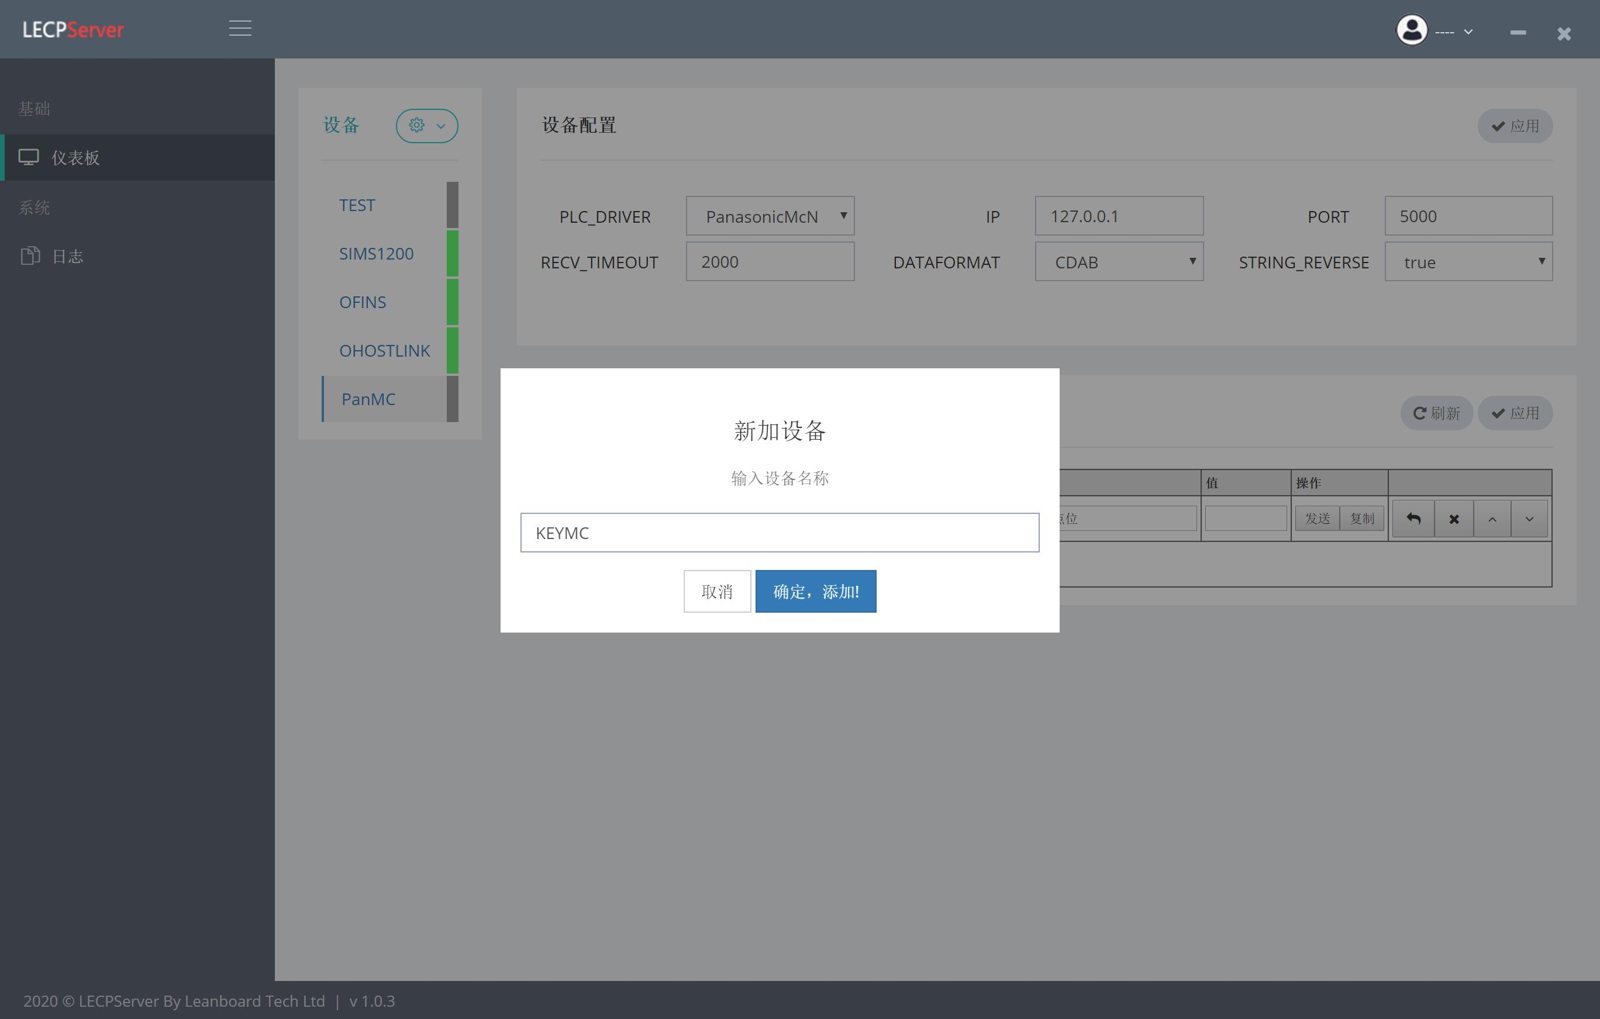Click the IP address field 127.0.0.1
Screen dimensions: 1600x1019
(x=1119, y=216)
